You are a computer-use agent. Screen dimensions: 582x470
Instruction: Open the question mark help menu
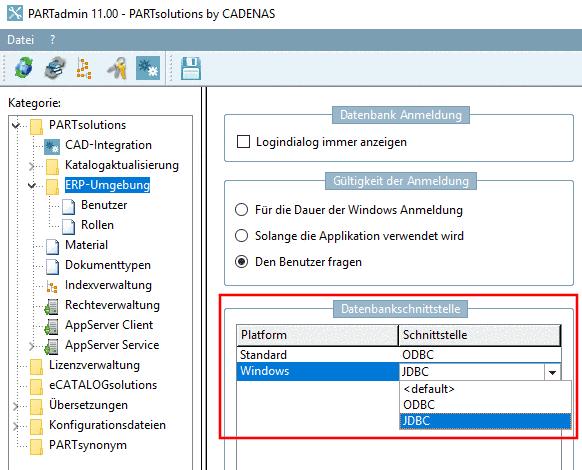pyautogui.click(x=52, y=39)
